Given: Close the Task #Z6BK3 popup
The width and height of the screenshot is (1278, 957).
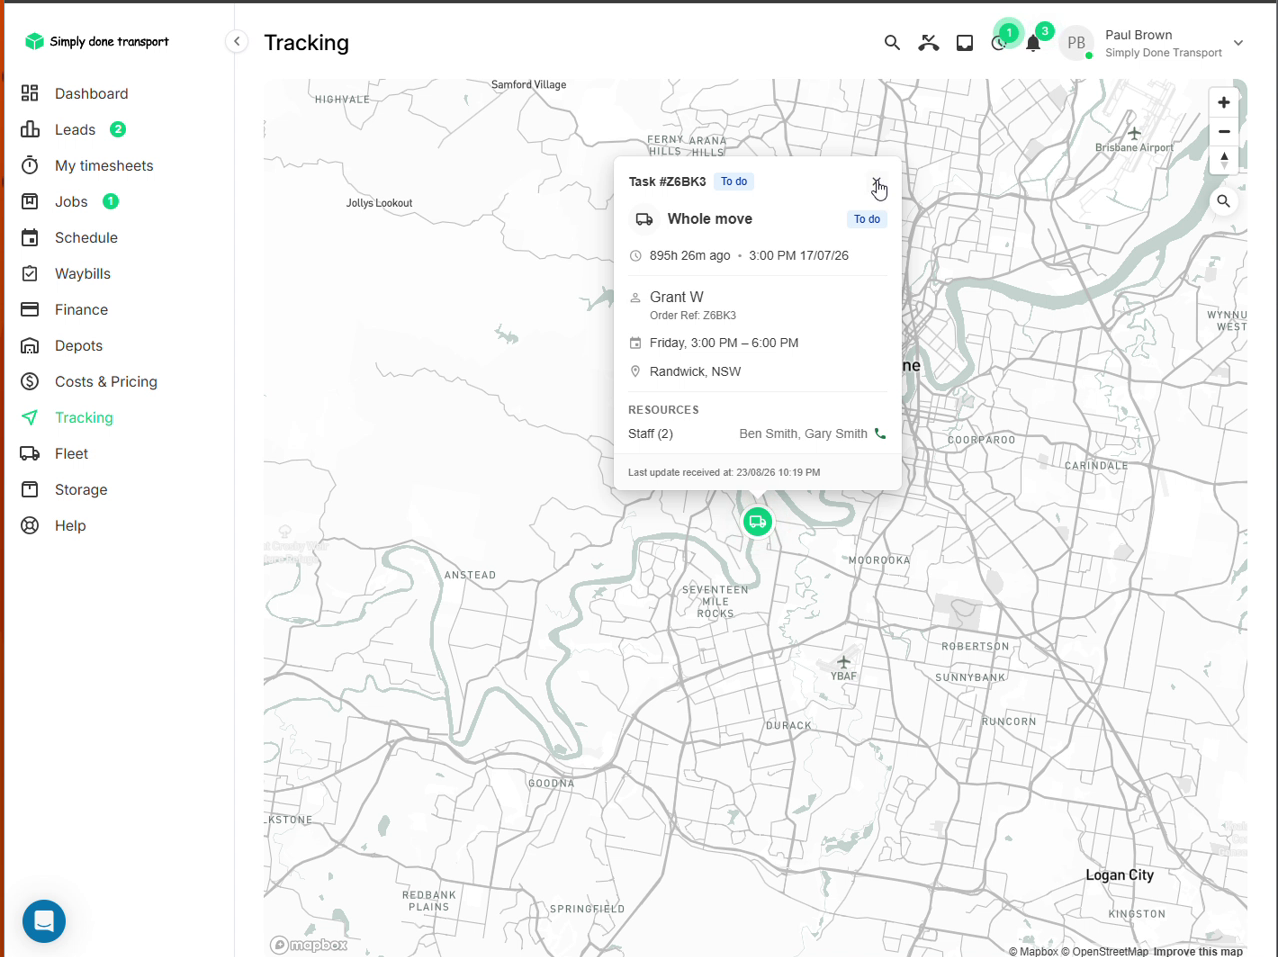Looking at the screenshot, I should [877, 182].
